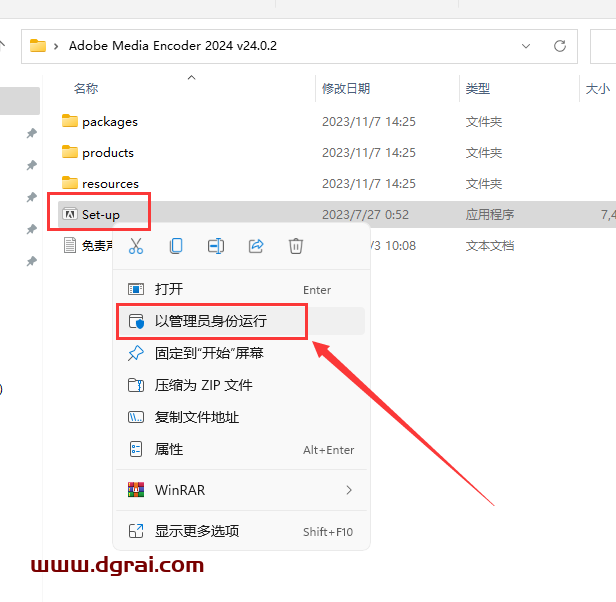
Task: Click the Rename icon in context menu
Action: pos(216,246)
